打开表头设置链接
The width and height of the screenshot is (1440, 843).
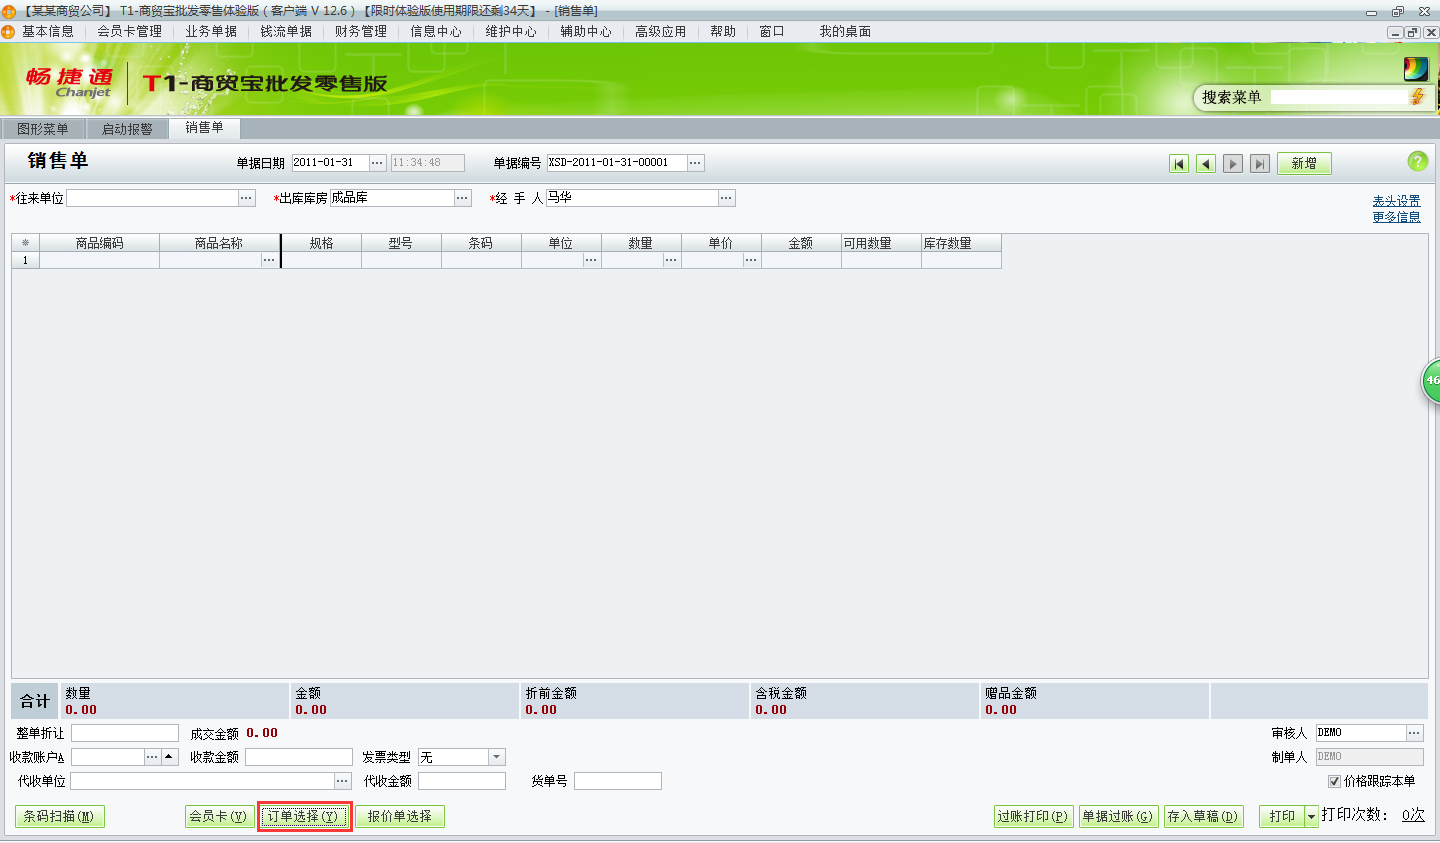click(1396, 200)
